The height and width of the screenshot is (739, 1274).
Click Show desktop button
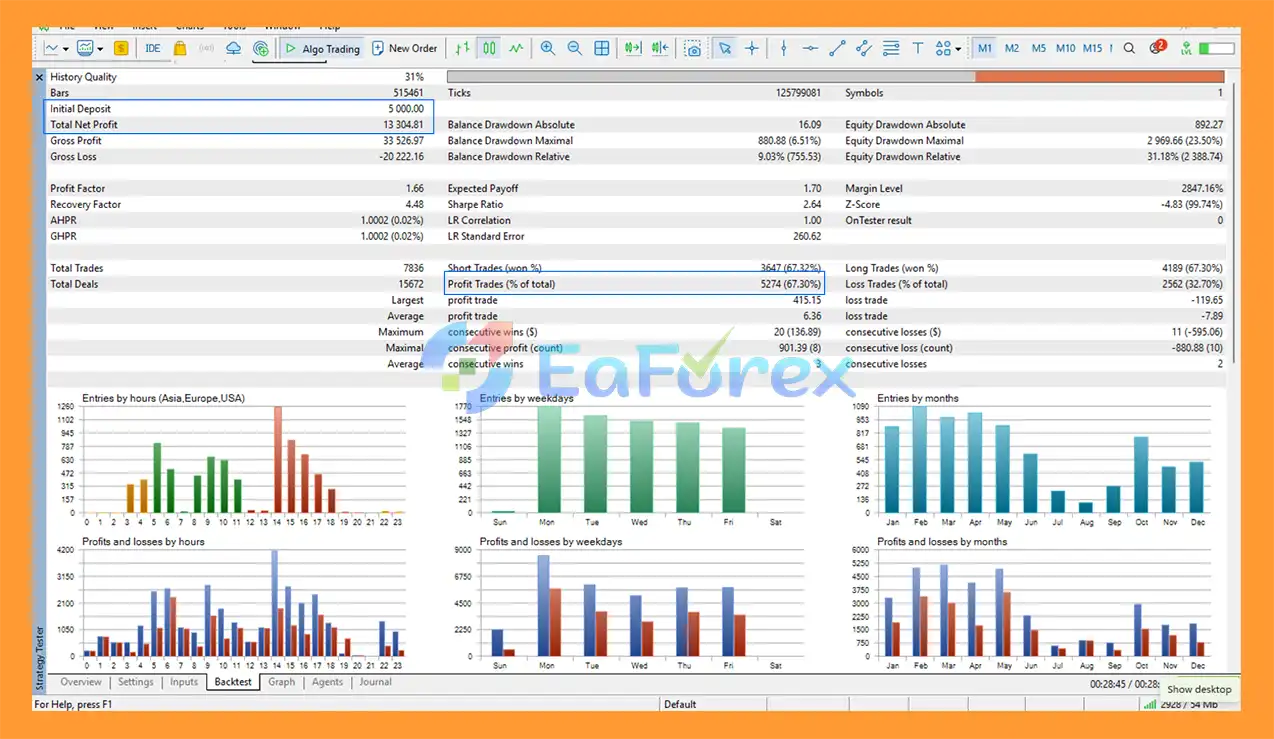tap(1199, 689)
